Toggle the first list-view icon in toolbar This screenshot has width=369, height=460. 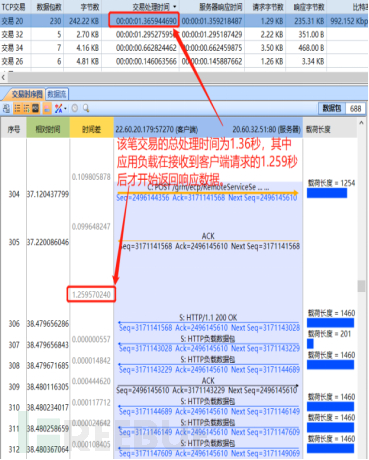coord(17,108)
